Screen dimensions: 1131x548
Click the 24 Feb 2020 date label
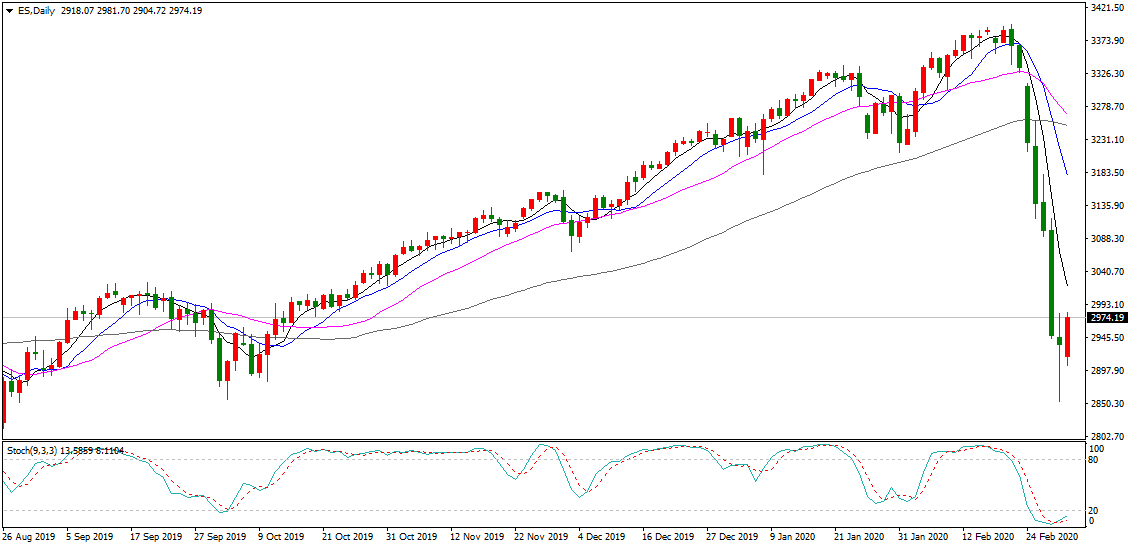1050,537
